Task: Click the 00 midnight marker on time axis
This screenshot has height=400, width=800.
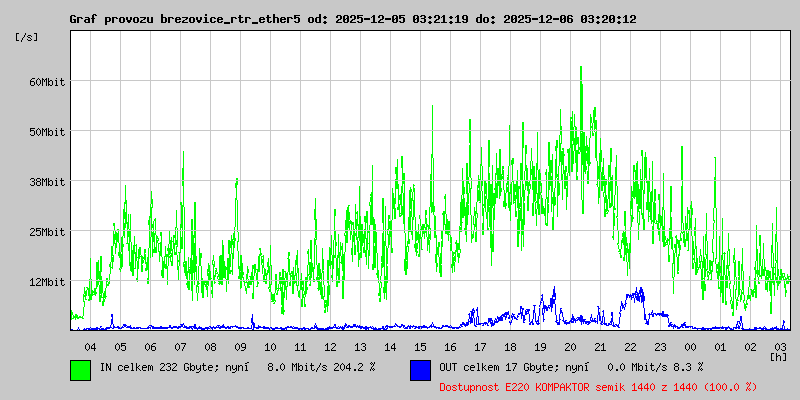Action: 690,346
